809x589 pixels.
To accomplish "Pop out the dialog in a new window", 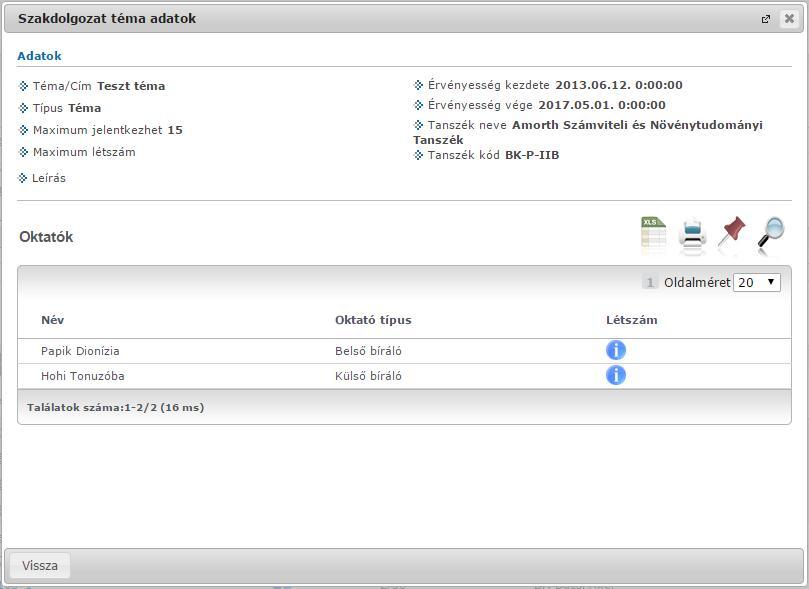I will [766, 19].
